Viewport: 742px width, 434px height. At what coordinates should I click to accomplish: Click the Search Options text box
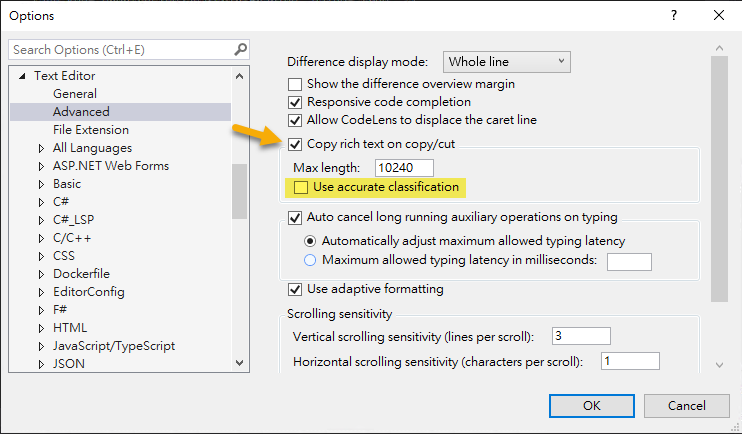tap(120, 49)
